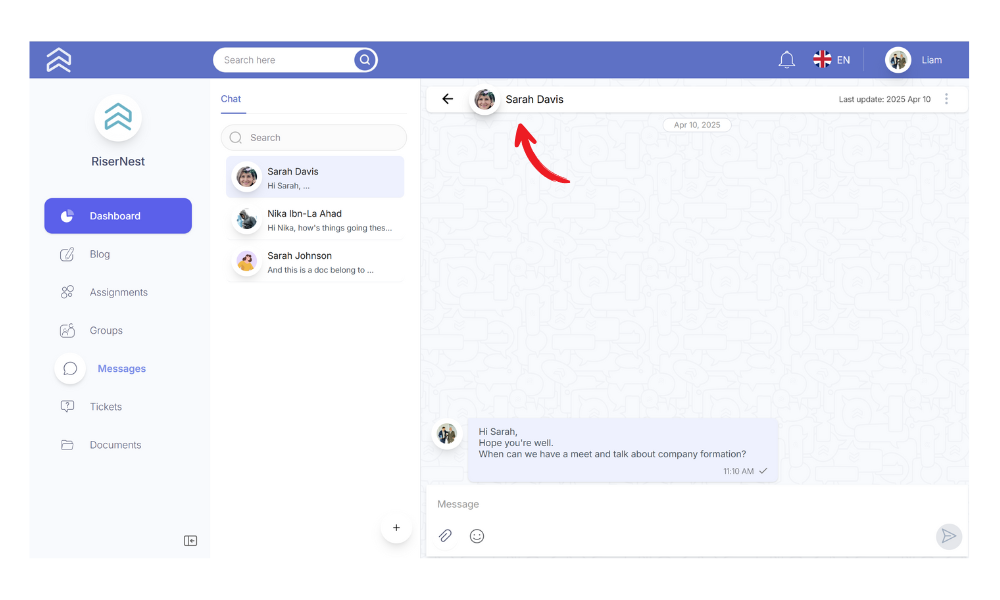Open the emoji picker smiley icon

(x=477, y=536)
